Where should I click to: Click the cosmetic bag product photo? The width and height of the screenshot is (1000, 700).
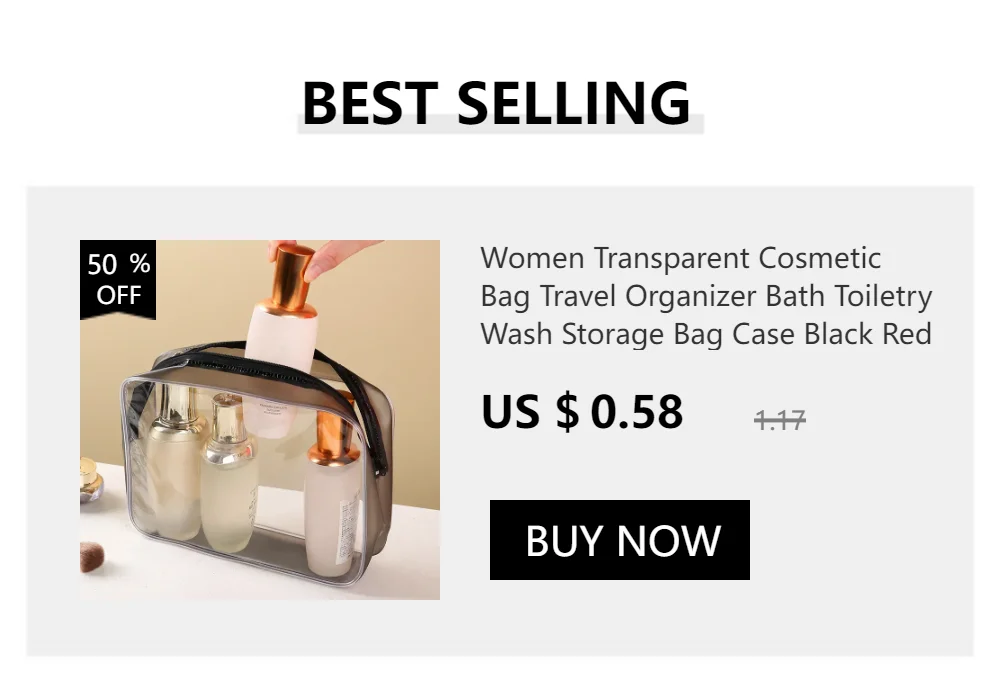[260, 419]
